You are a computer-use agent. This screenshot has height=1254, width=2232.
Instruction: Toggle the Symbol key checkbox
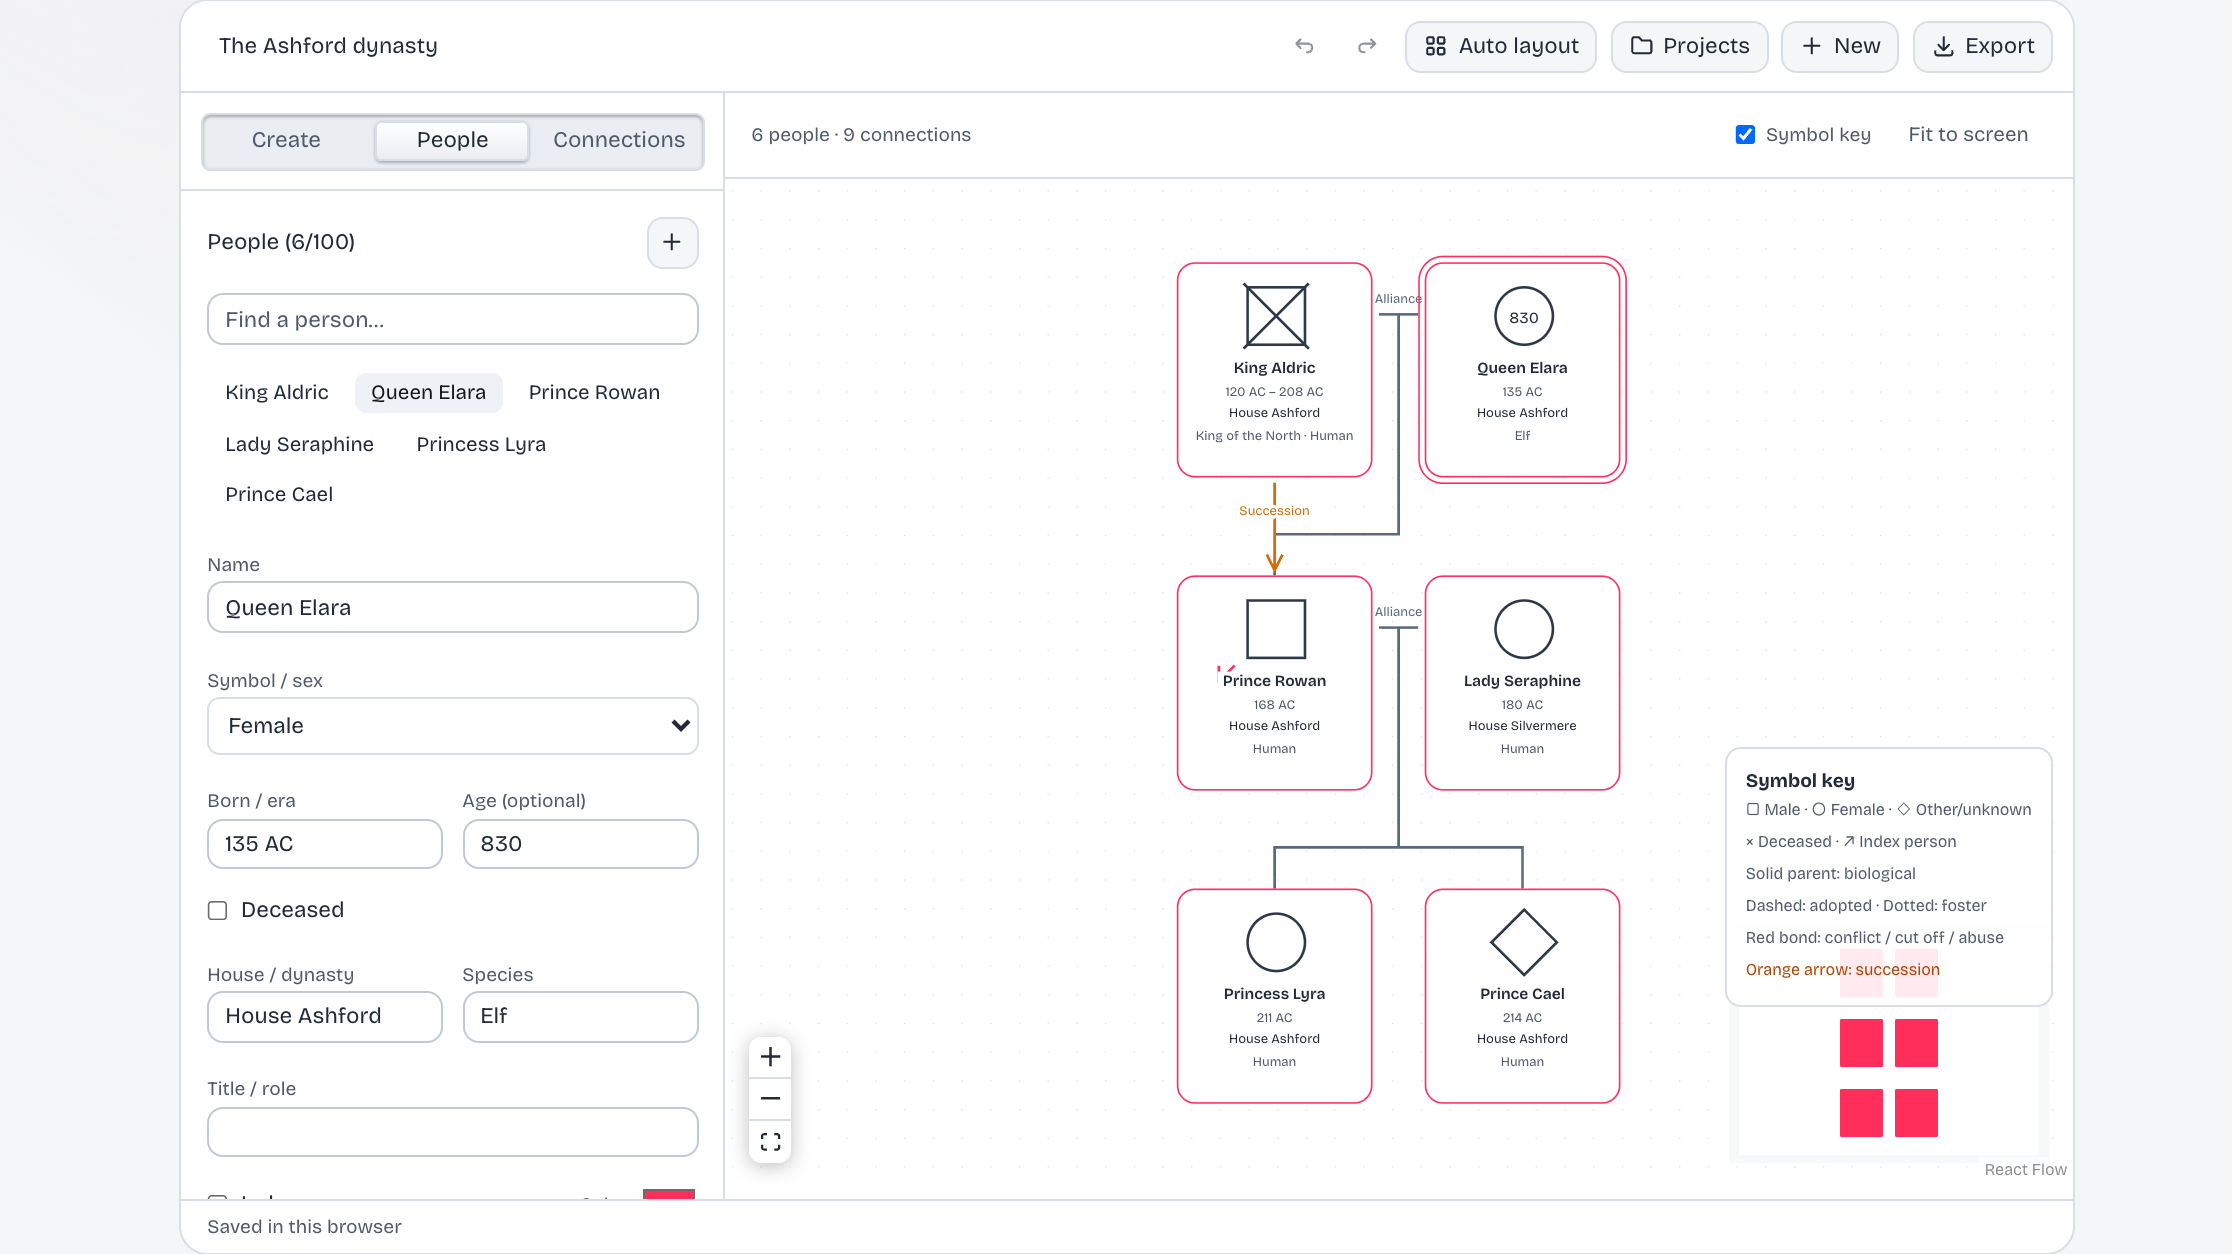point(1745,135)
